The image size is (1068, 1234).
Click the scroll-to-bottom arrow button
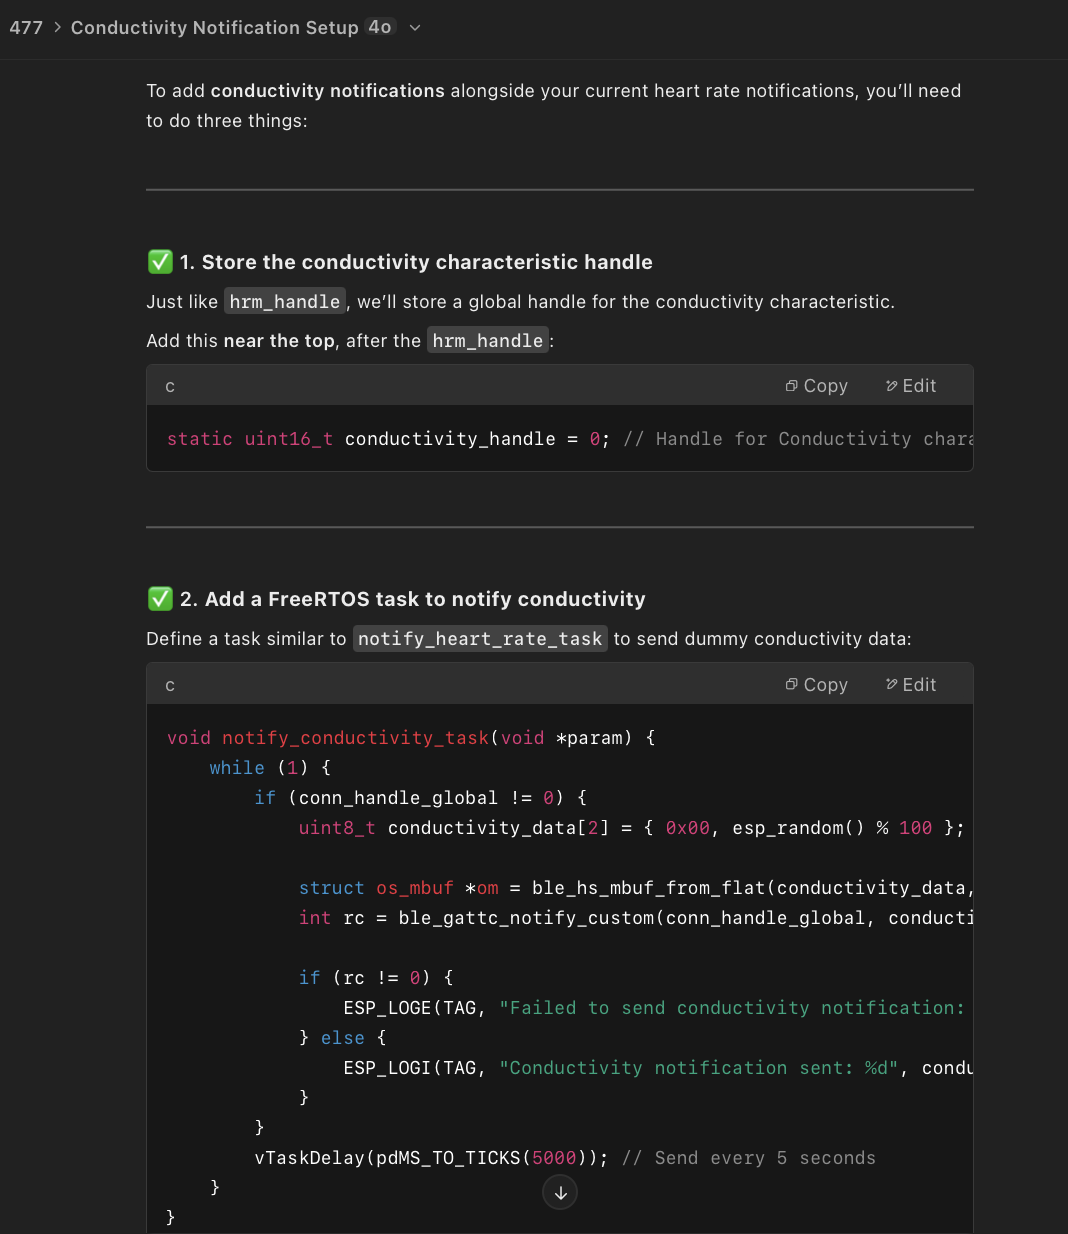point(560,1192)
